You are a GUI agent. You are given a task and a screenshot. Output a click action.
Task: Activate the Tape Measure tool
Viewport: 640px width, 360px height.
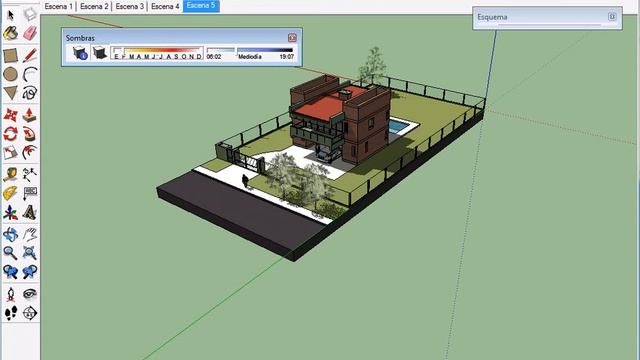tap(11, 175)
